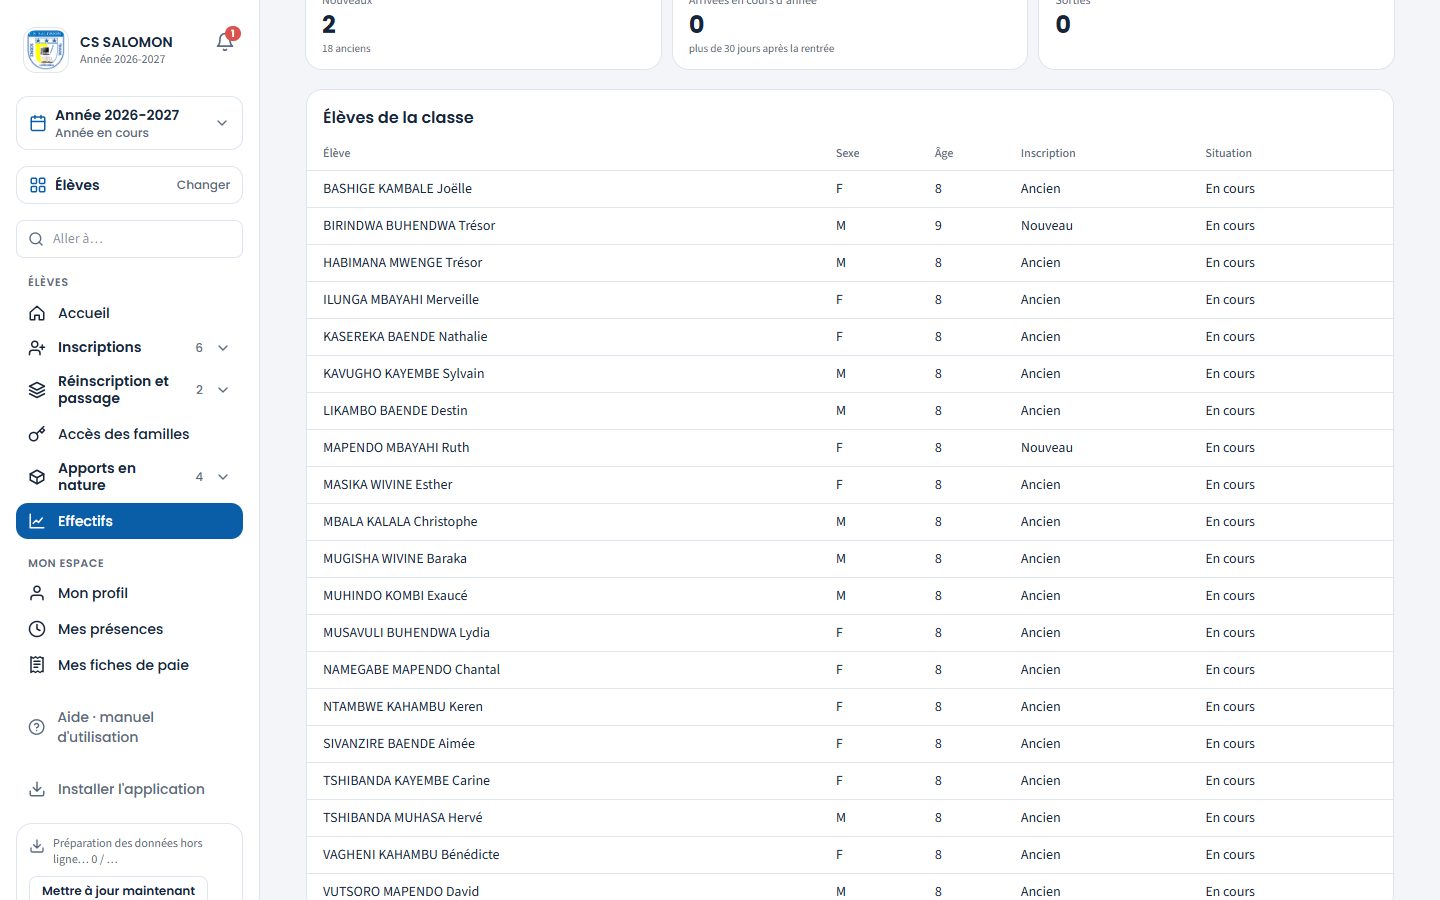Go to Accès des familles
Screen dimensions: 1440x900
[129, 434]
